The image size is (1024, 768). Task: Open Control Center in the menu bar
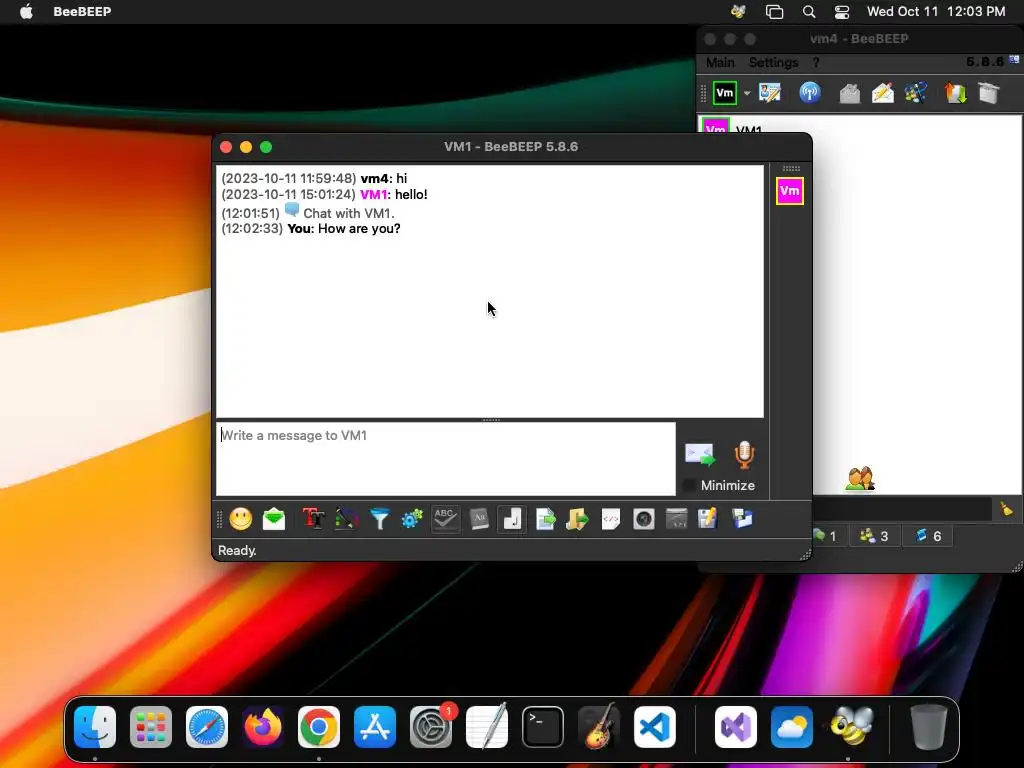[842, 11]
